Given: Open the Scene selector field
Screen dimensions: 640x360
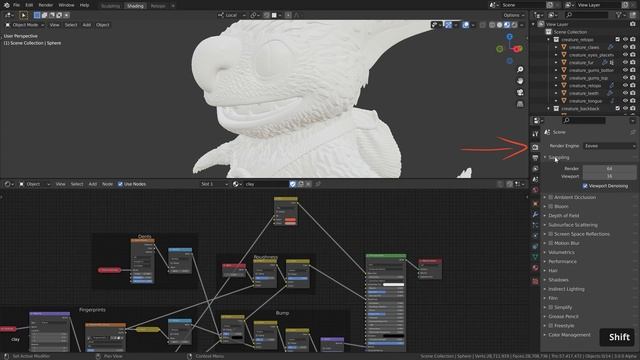Looking at the screenshot, I should tap(523, 5).
